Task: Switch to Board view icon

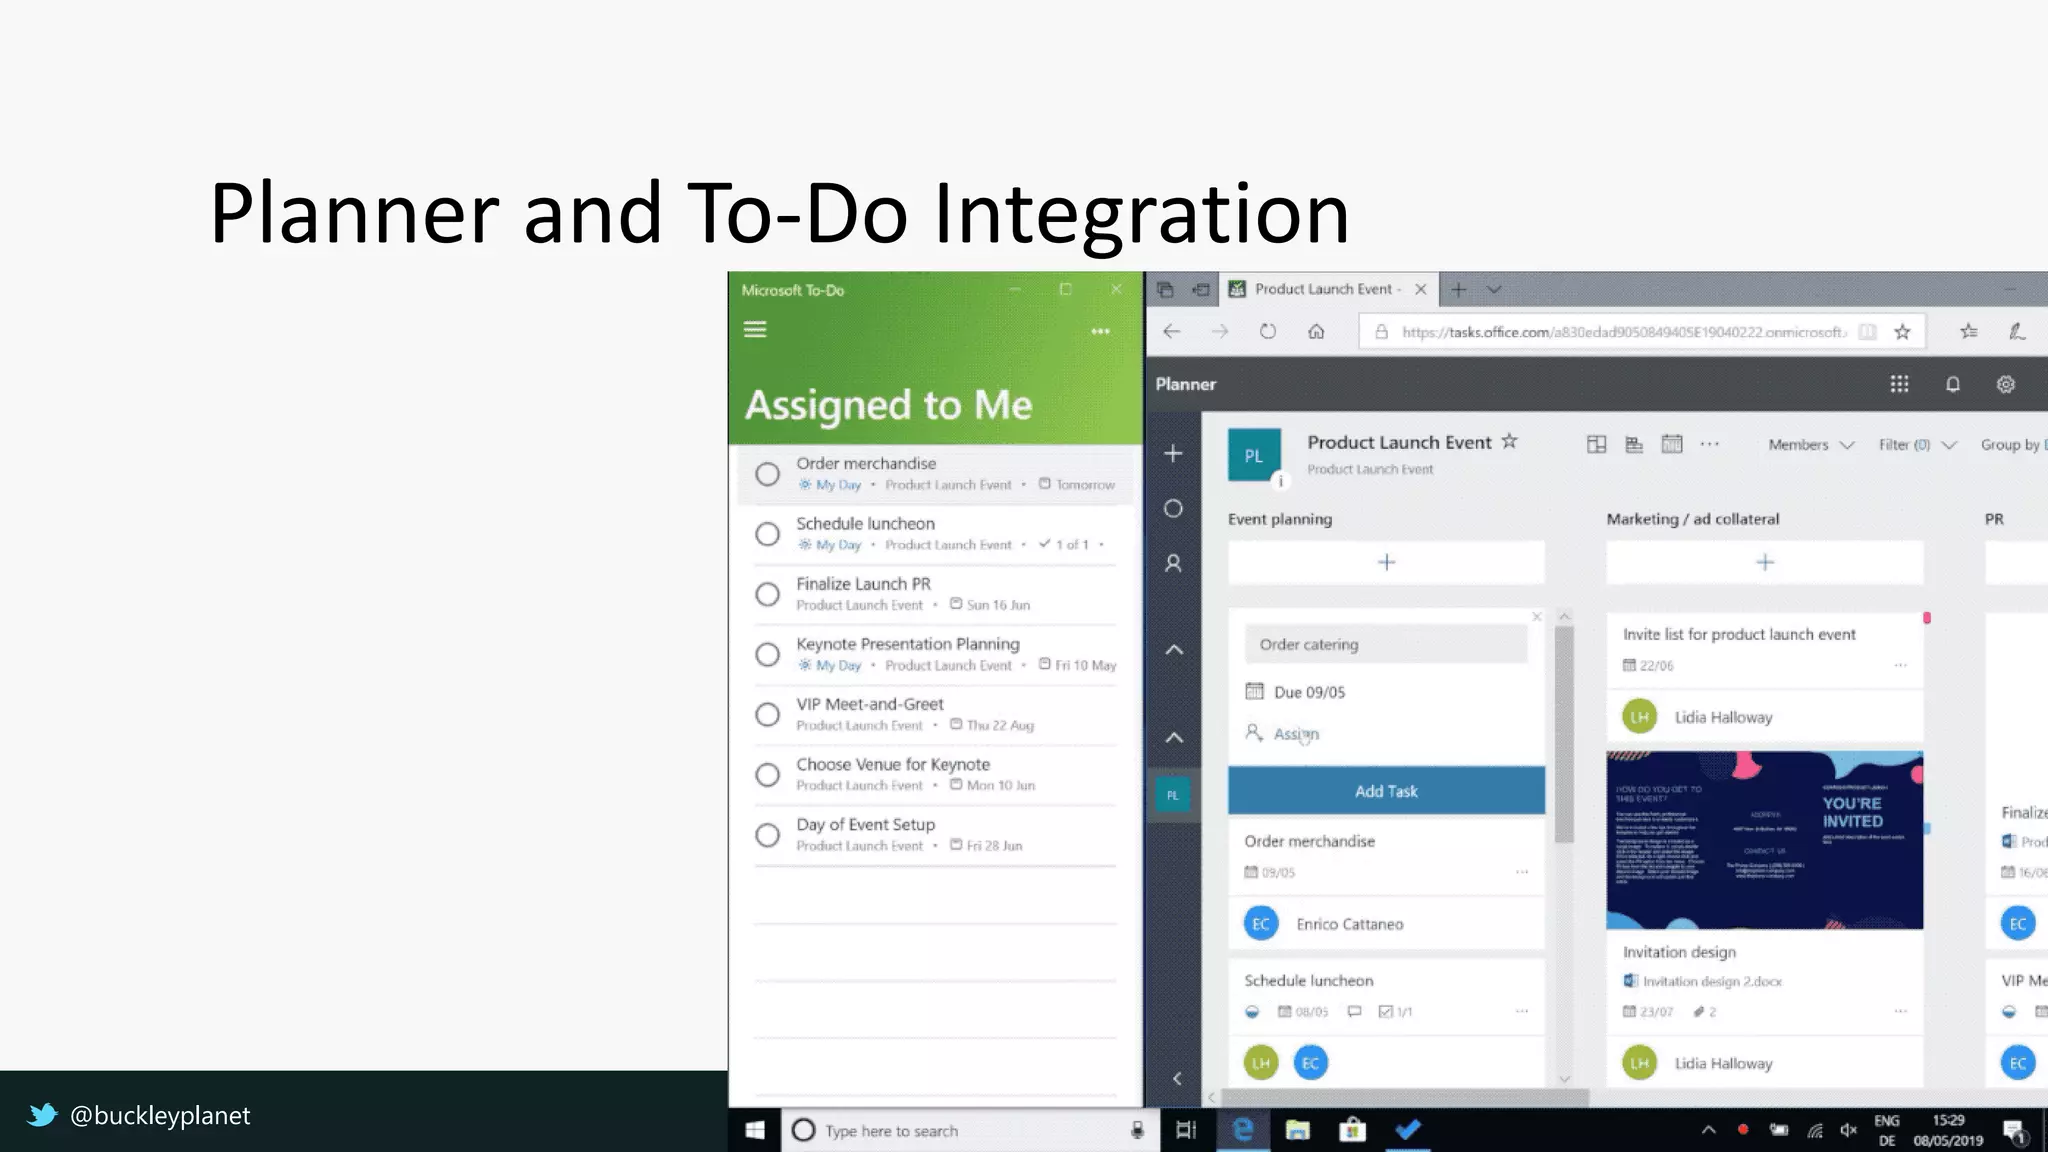Action: [1596, 444]
